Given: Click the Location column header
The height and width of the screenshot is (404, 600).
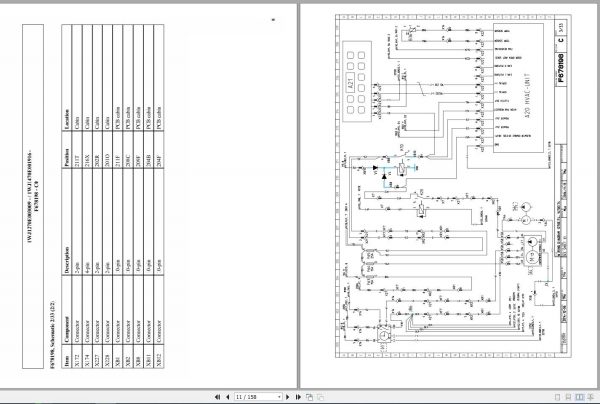Looking at the screenshot, I should [x=67, y=78].
